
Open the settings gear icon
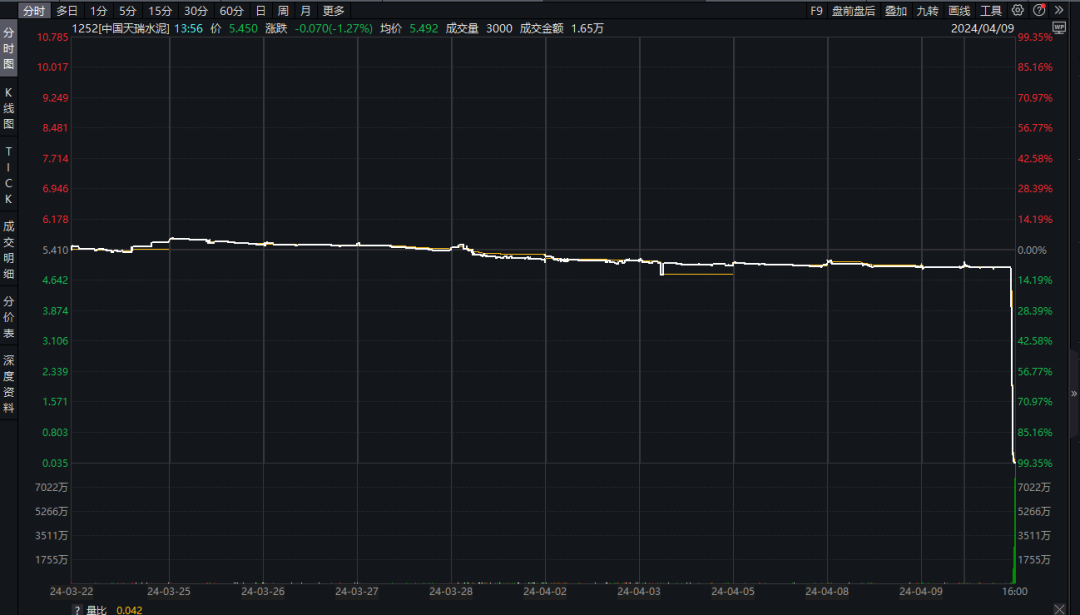(x=1019, y=10)
